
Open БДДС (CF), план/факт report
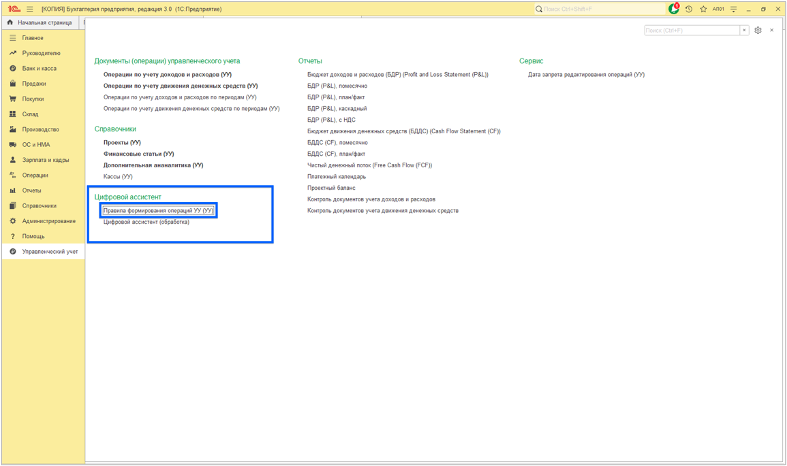coord(336,154)
